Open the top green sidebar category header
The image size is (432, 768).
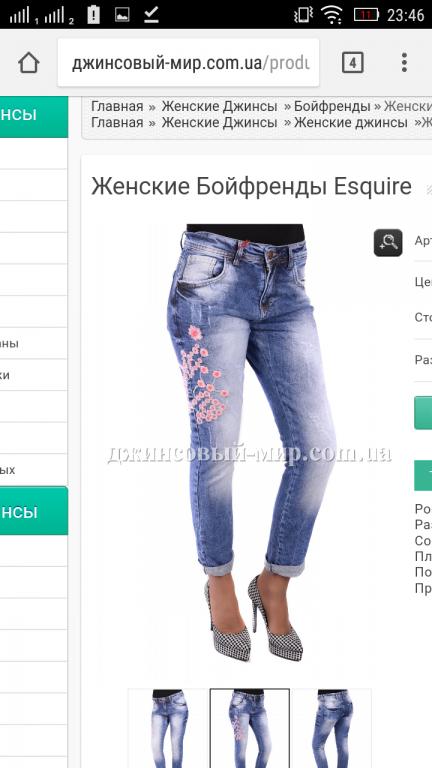(34, 117)
